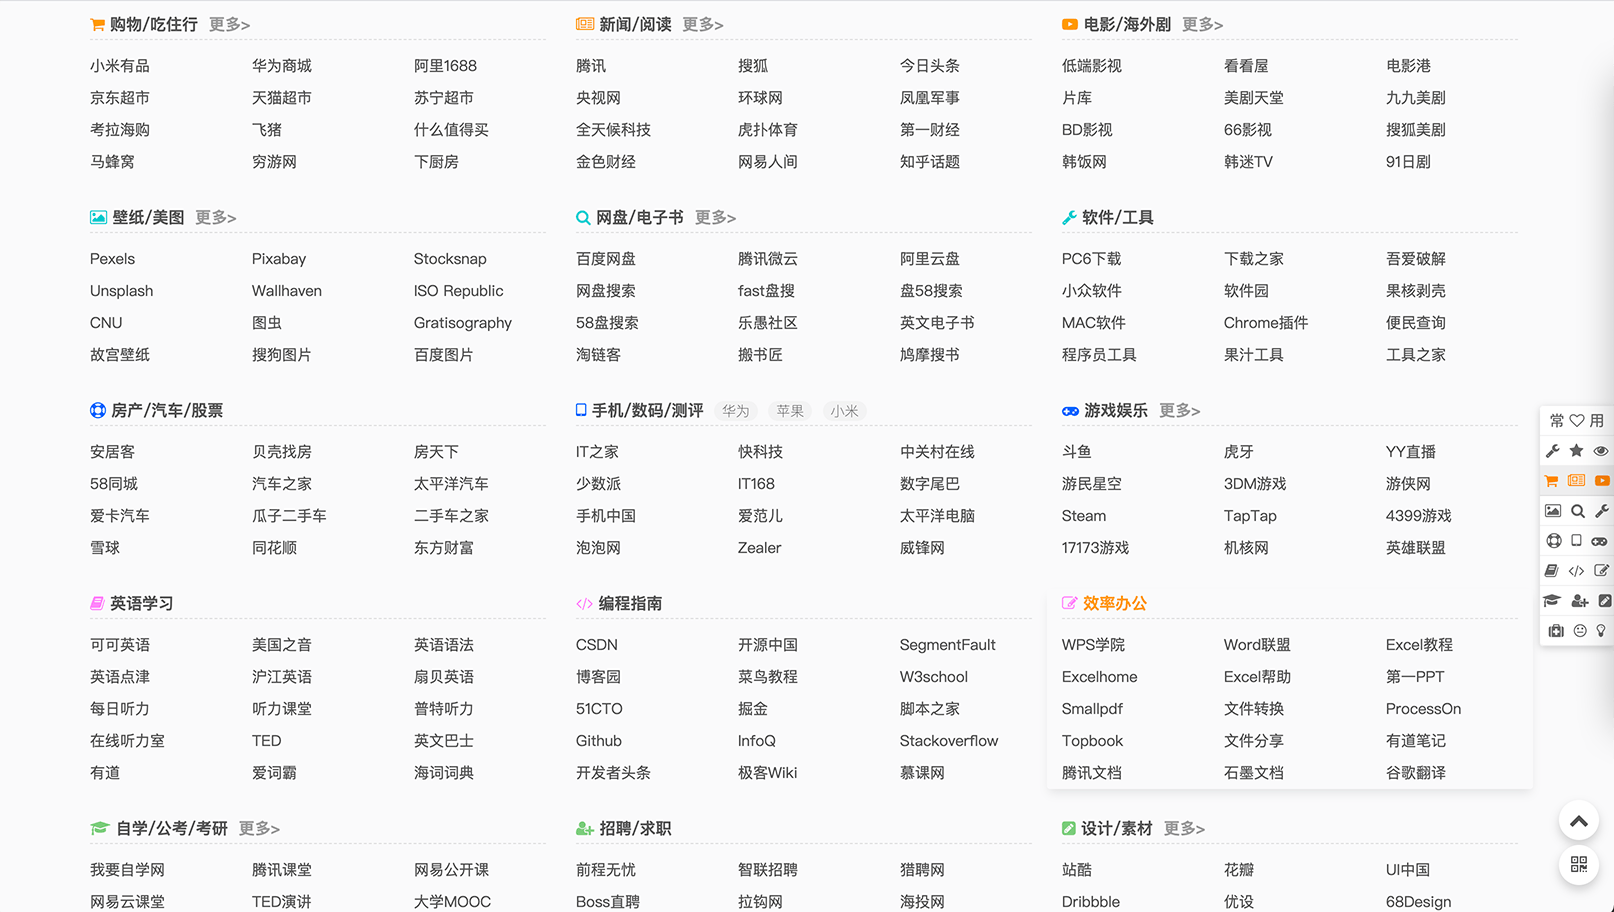Screen dimensions: 1614x912
Task: Visit the Stackoverflow link
Action: 949,741
